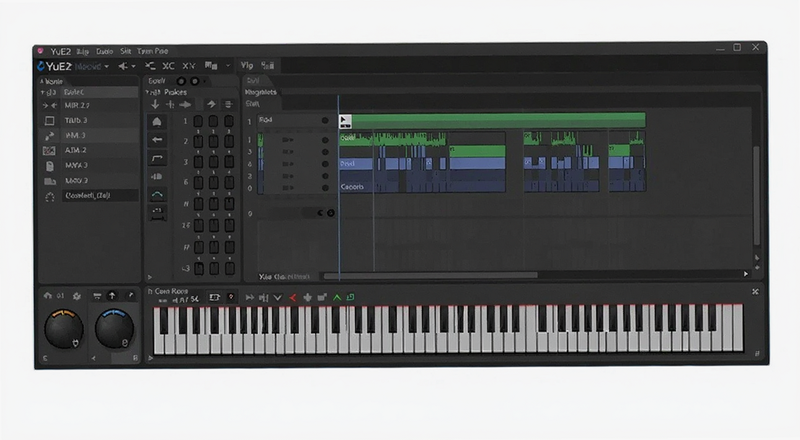The height and width of the screenshot is (440, 800).
Task: Toggle second circle button beside Eoelv label
Action: tap(194, 81)
